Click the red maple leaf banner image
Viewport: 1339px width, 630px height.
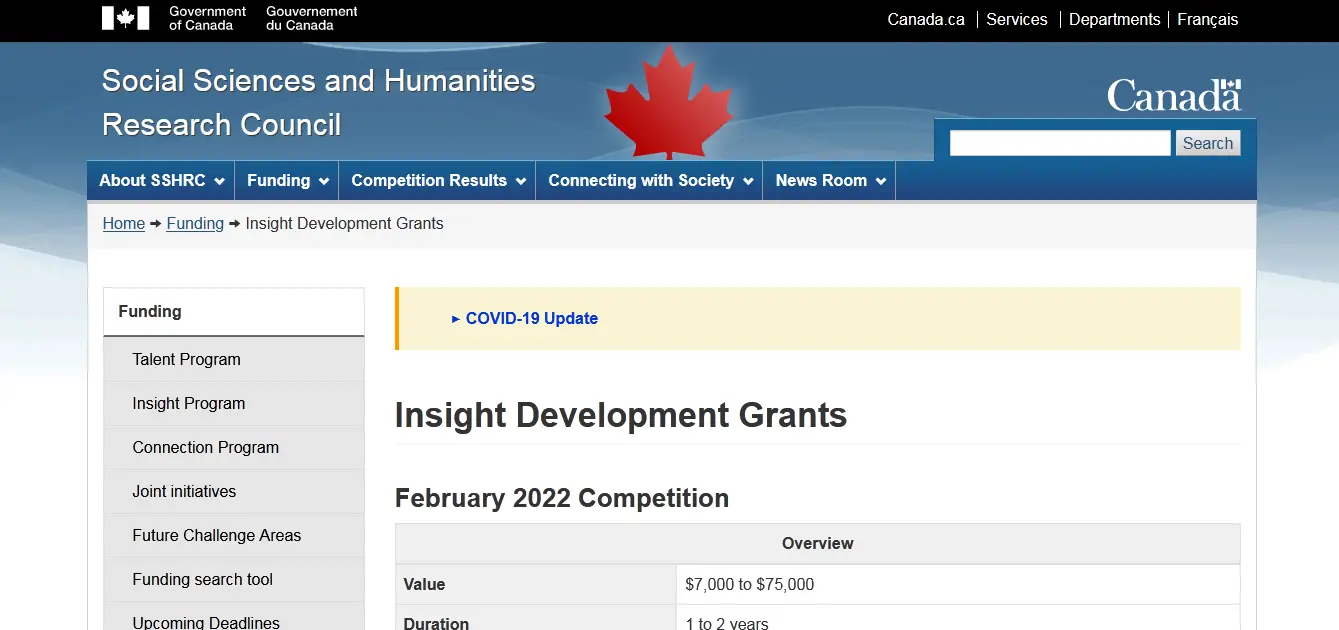[x=668, y=102]
